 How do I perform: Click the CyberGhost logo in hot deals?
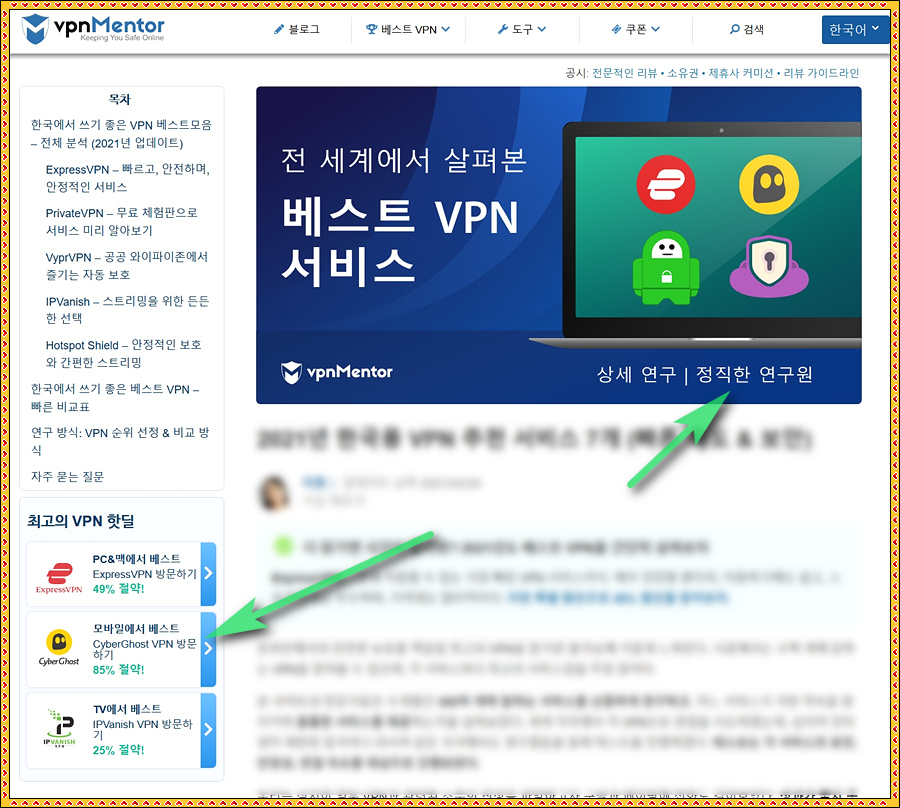pos(59,647)
